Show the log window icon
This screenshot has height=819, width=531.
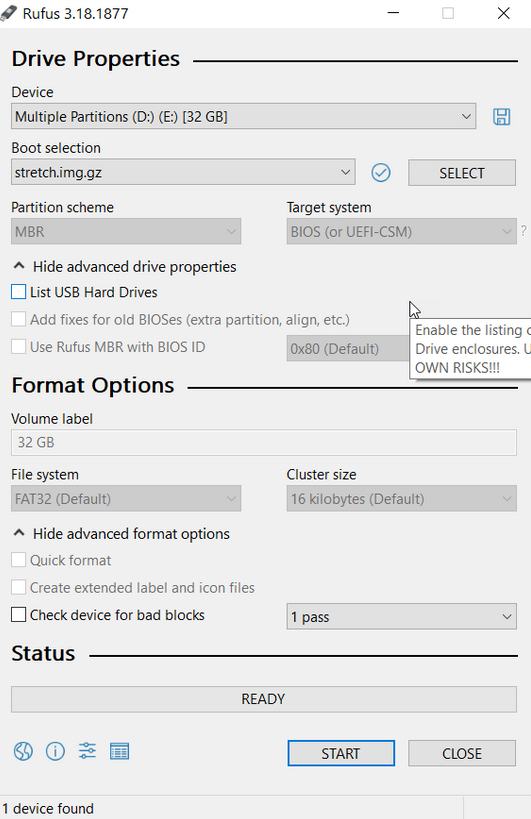point(120,751)
